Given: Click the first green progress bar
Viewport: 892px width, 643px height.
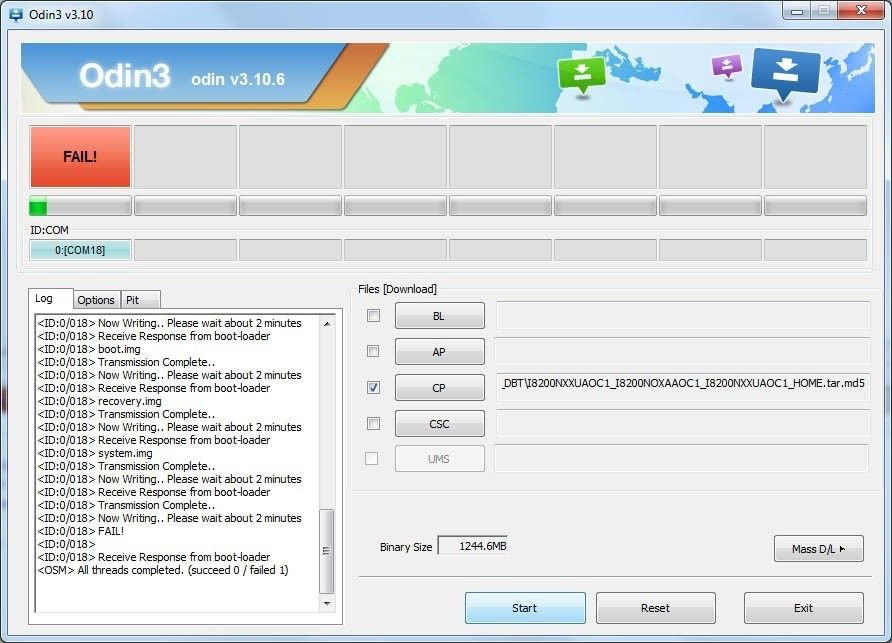Looking at the screenshot, I should (x=80, y=205).
